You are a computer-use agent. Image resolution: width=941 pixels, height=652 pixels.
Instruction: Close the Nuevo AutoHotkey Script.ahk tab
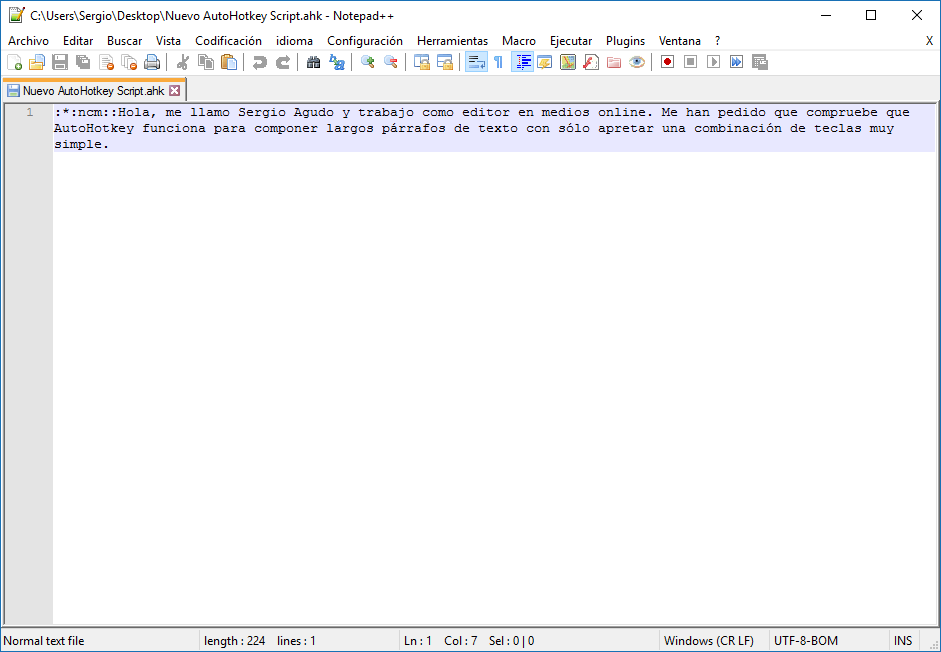tap(175, 90)
